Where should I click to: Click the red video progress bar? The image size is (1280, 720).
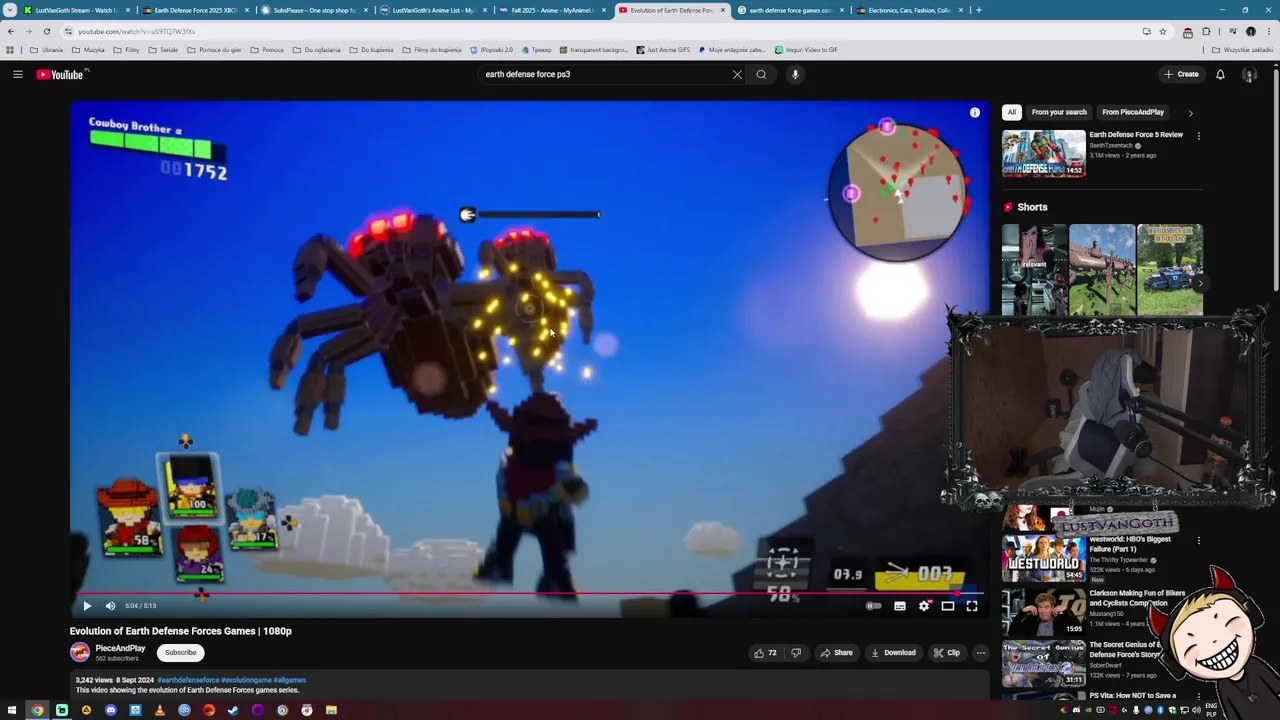[528, 594]
